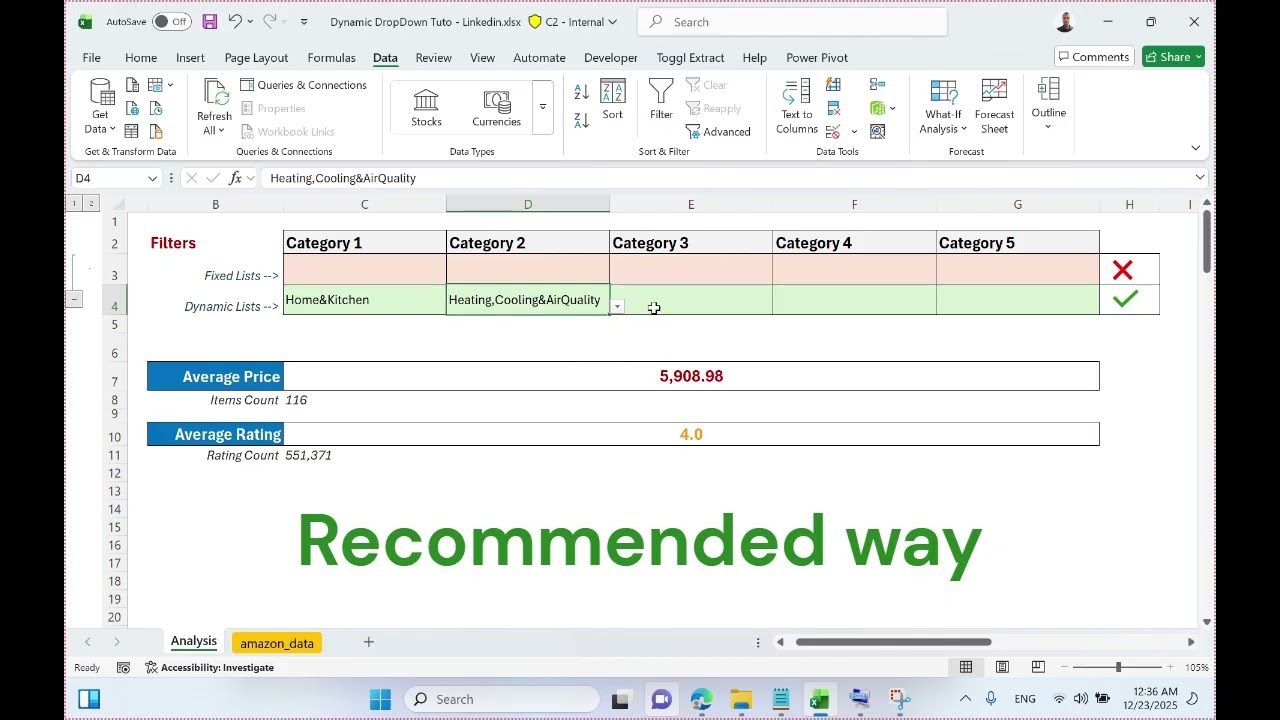The height and width of the screenshot is (720, 1280).
Task: Switch to the amazon_data sheet
Action: click(x=277, y=643)
